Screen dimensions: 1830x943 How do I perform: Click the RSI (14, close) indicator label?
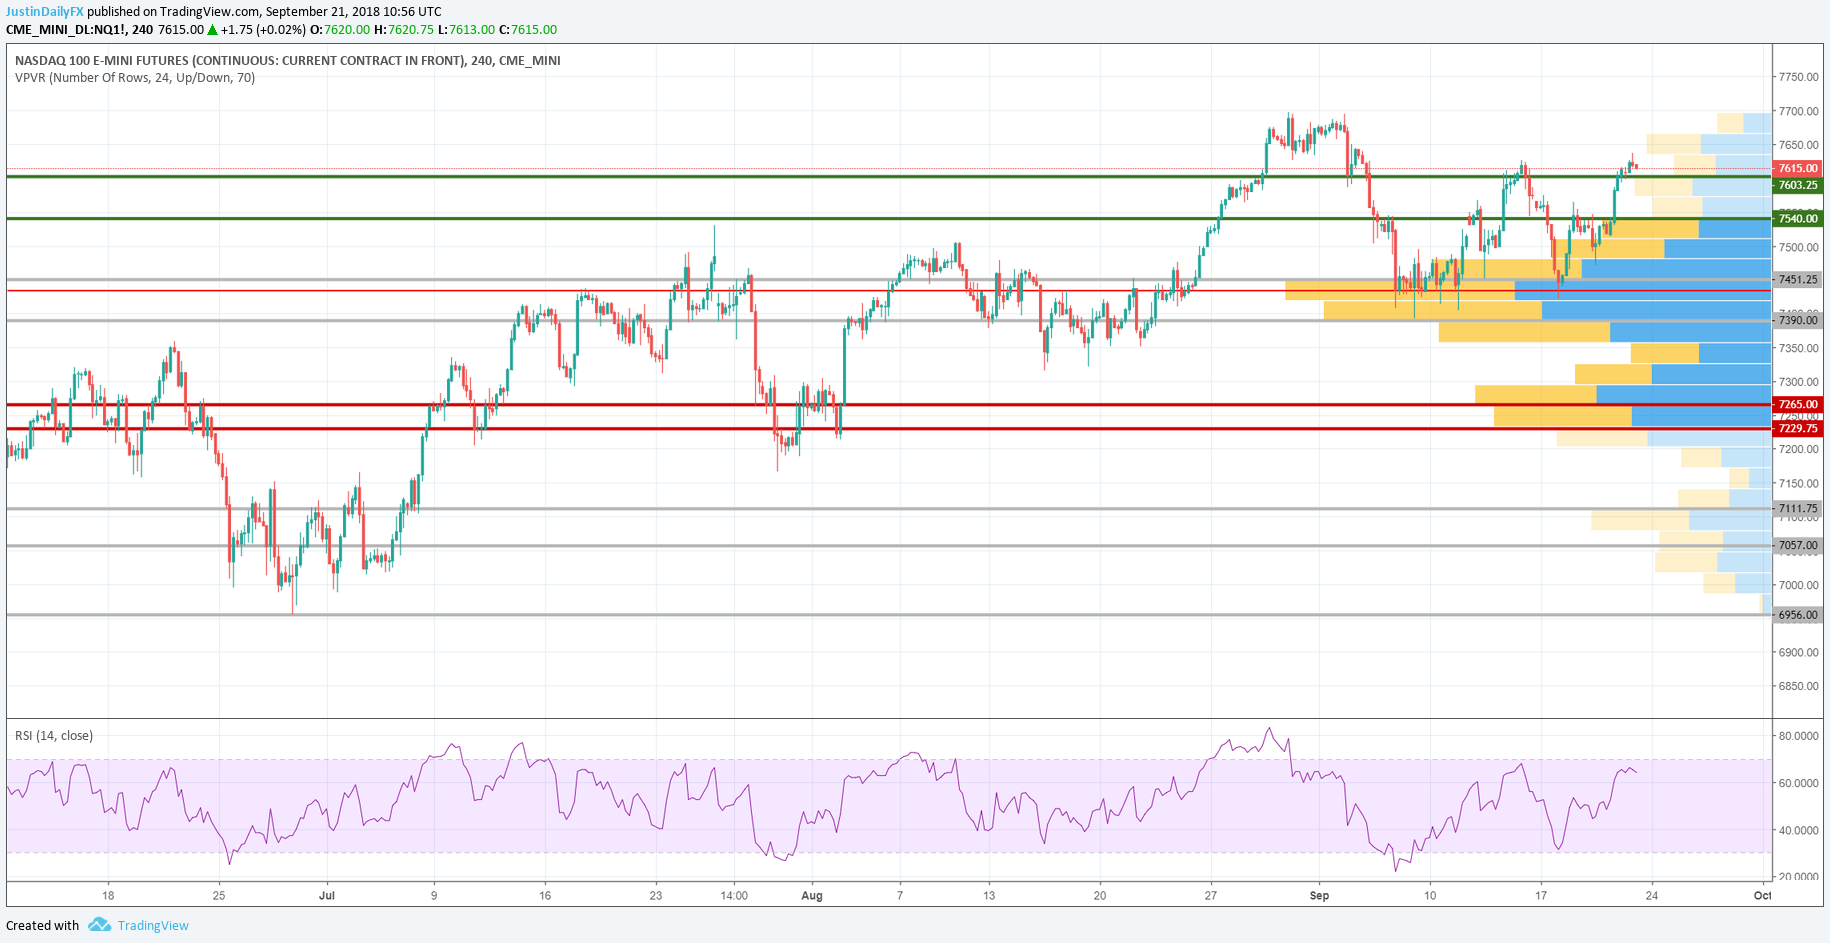click(x=54, y=735)
